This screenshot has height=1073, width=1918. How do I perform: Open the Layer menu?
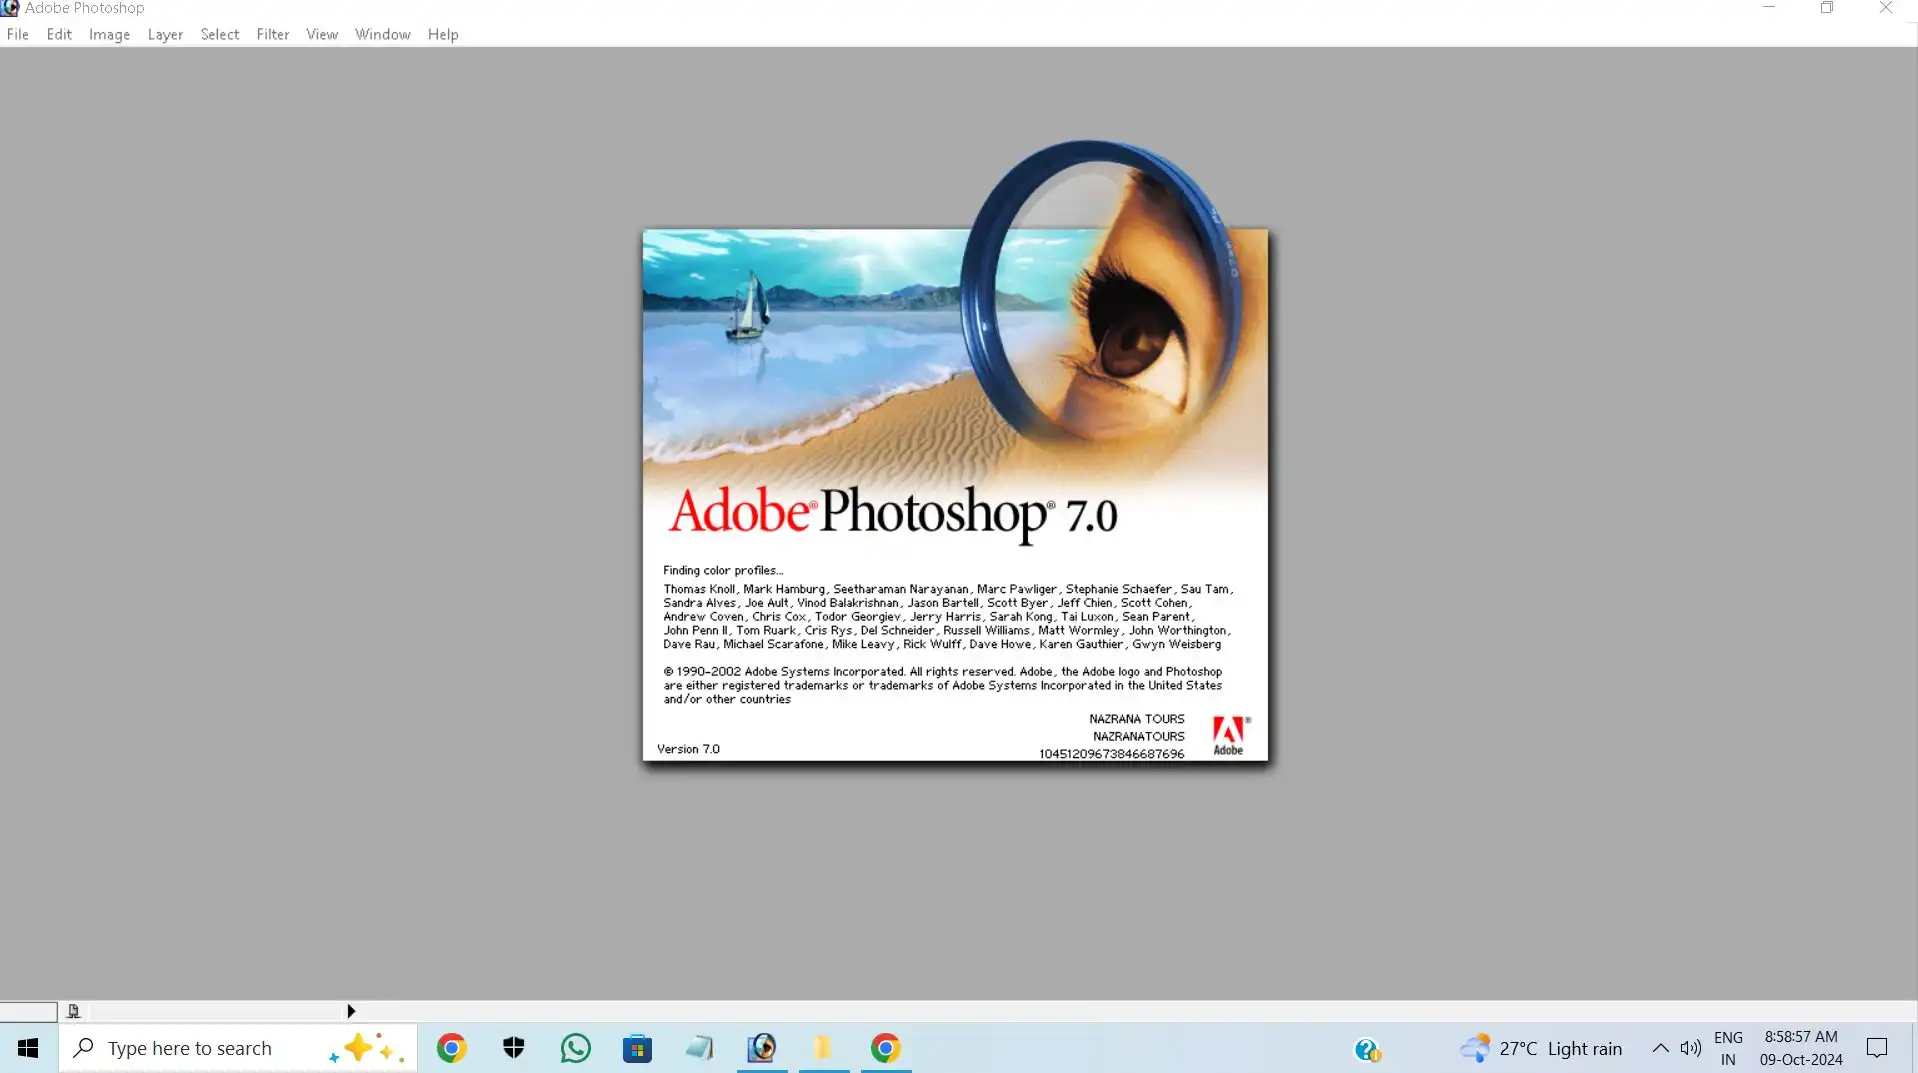click(x=165, y=34)
